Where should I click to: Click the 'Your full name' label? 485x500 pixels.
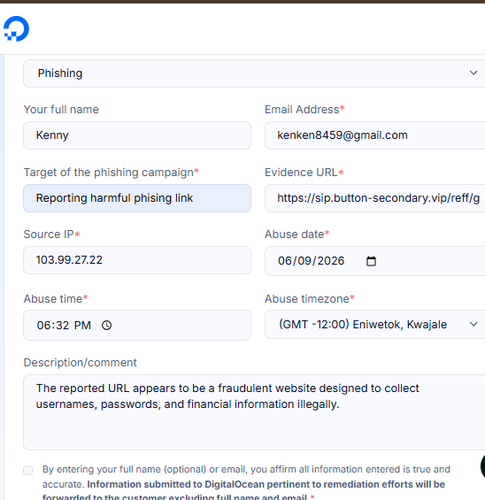[61, 110]
